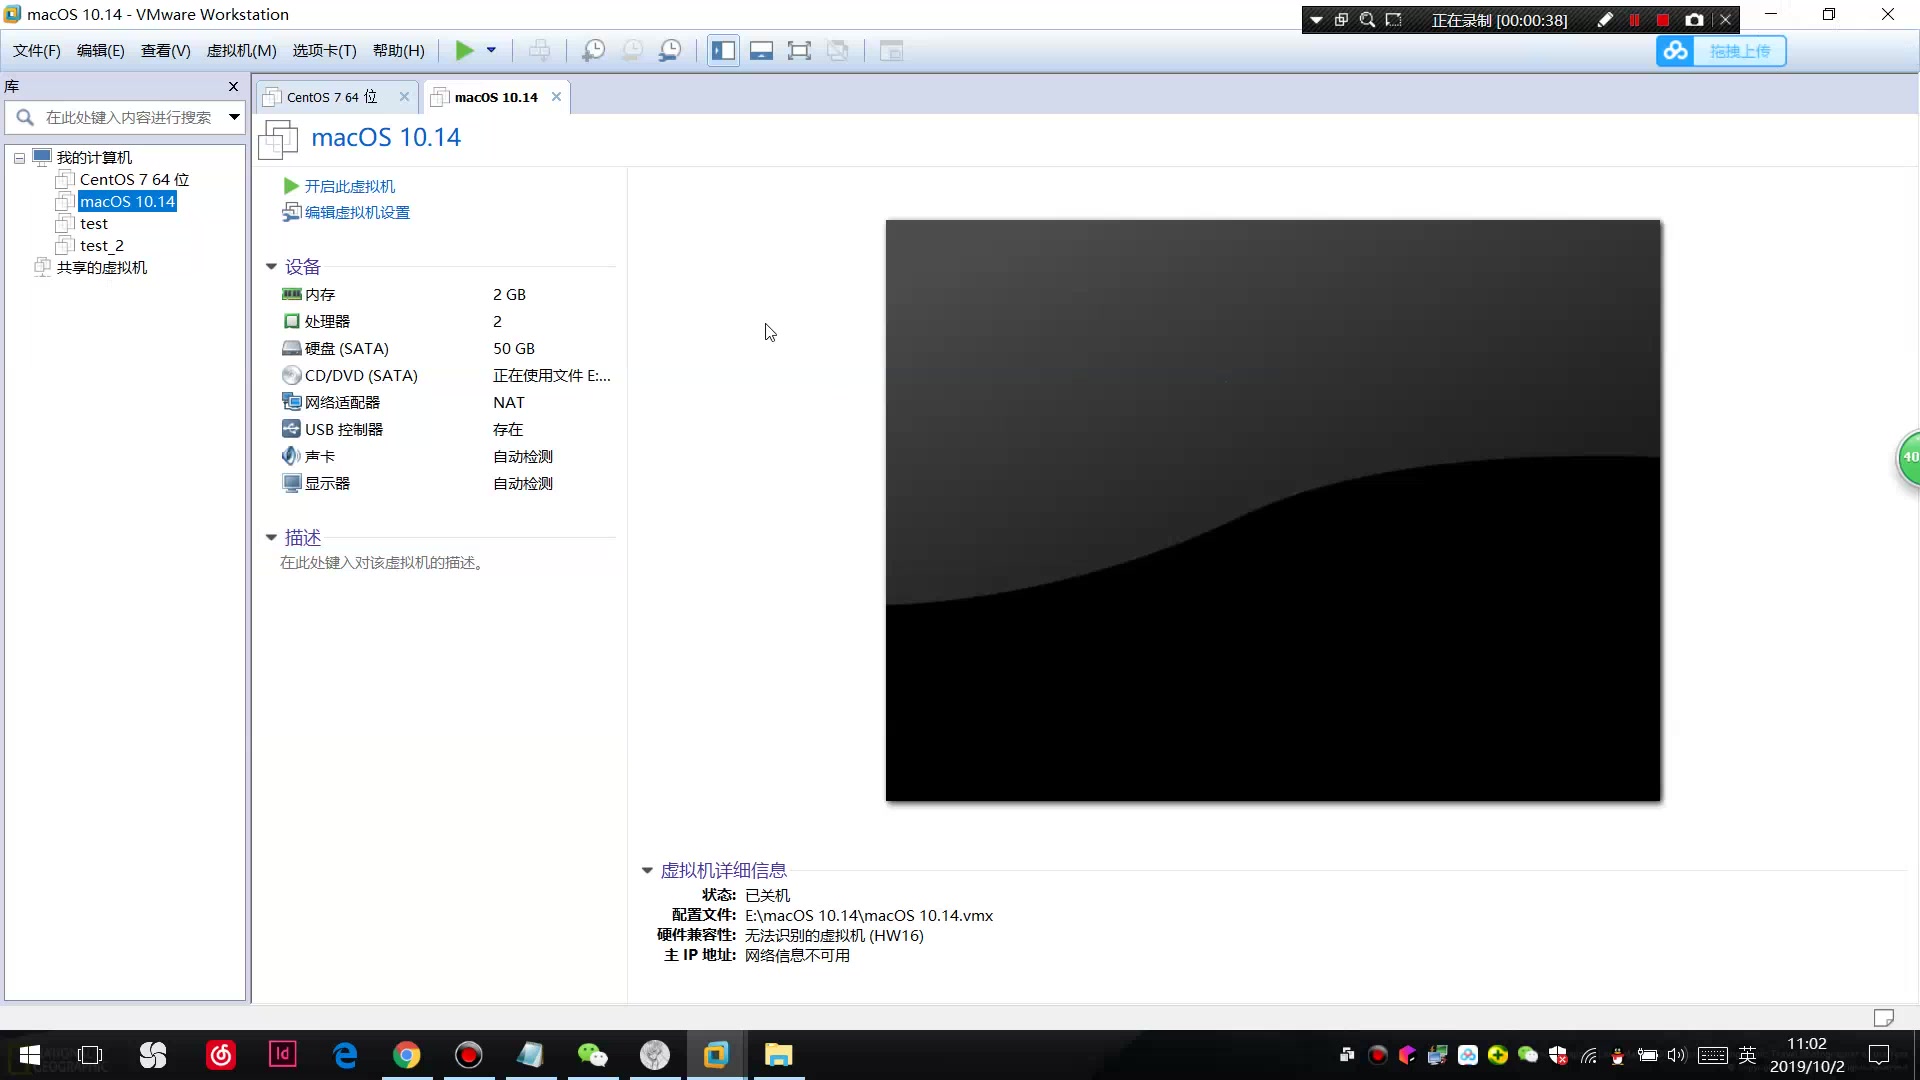1920x1080 pixels.
Task: Select macOS 10.14 in library tree
Action: click(x=127, y=202)
